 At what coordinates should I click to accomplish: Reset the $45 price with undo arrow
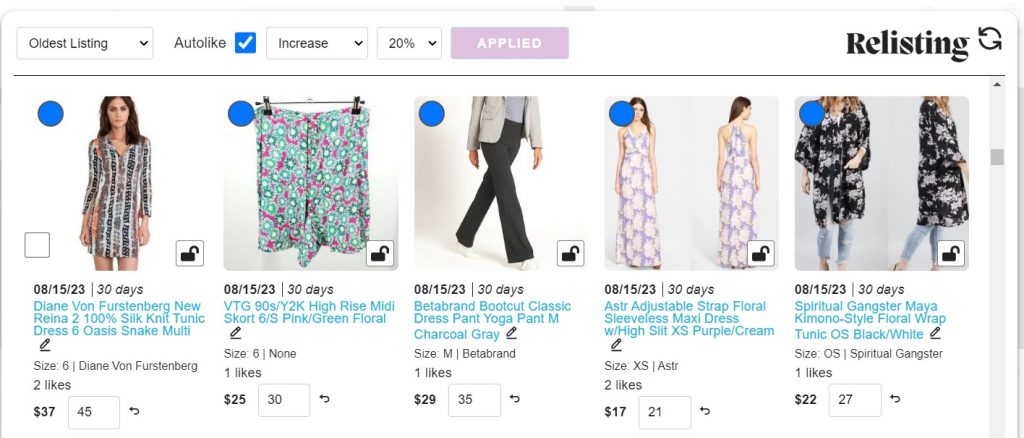pyautogui.click(x=134, y=411)
